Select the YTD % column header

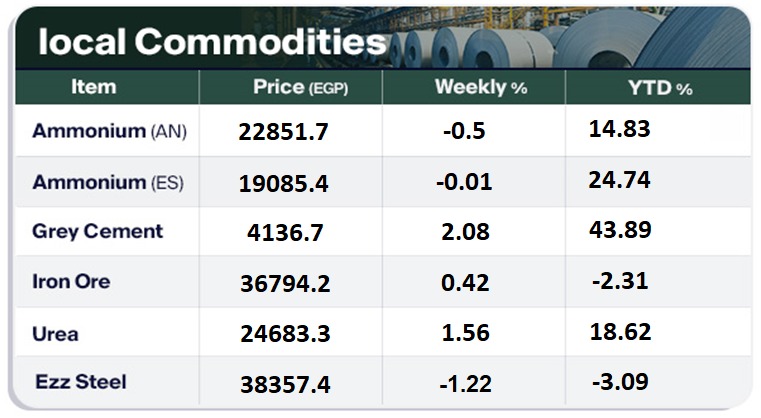coord(659,88)
